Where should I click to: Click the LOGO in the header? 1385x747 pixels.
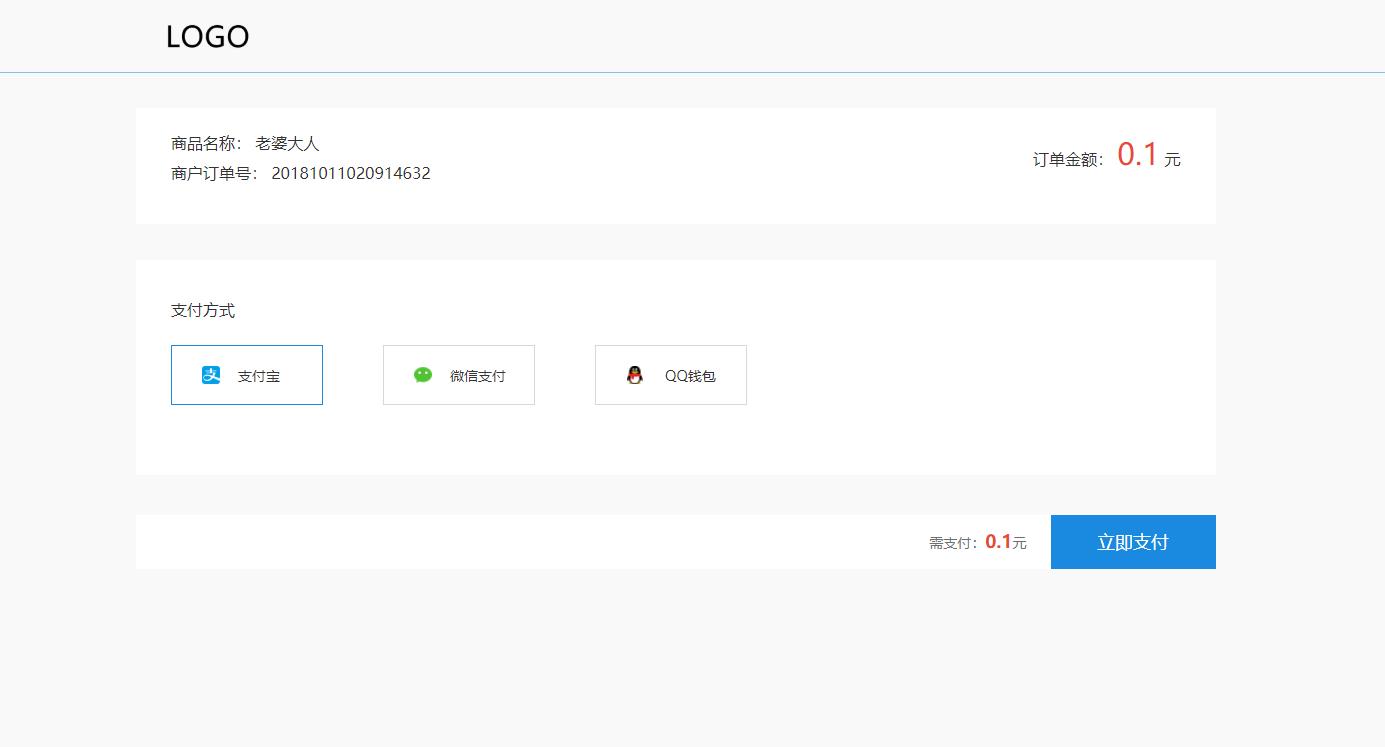pos(207,37)
